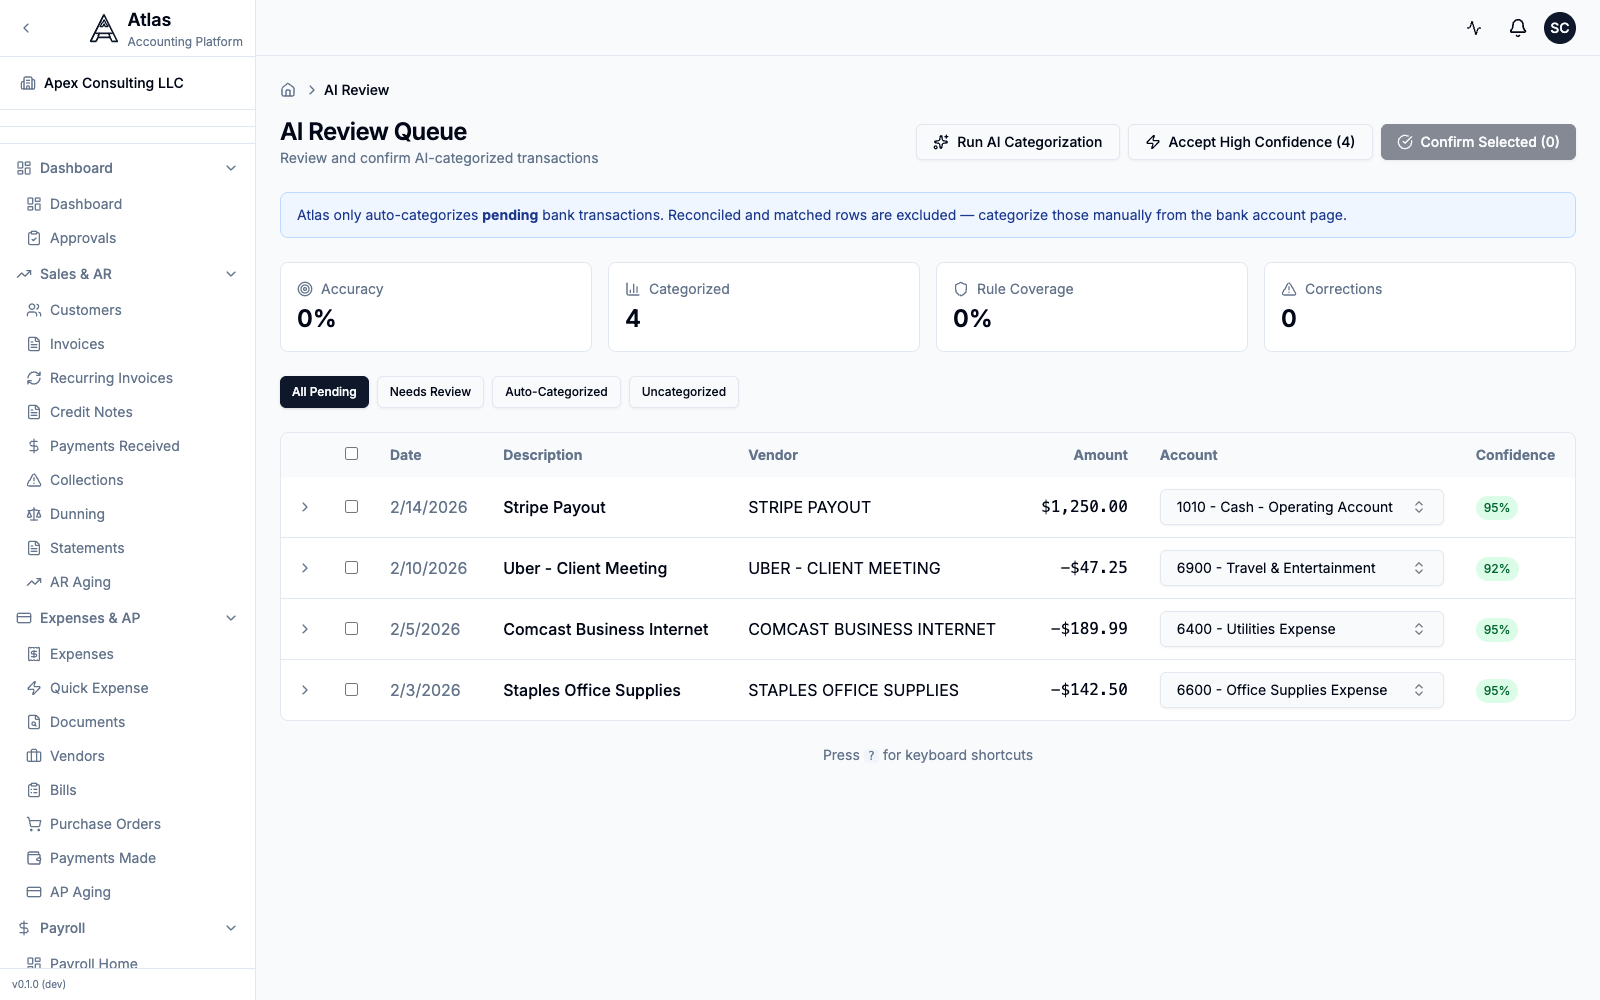Click the STAPLES OFFICE SUPPLIES vendor cell
Viewport: 1600px width, 1000px height.
coord(853,690)
